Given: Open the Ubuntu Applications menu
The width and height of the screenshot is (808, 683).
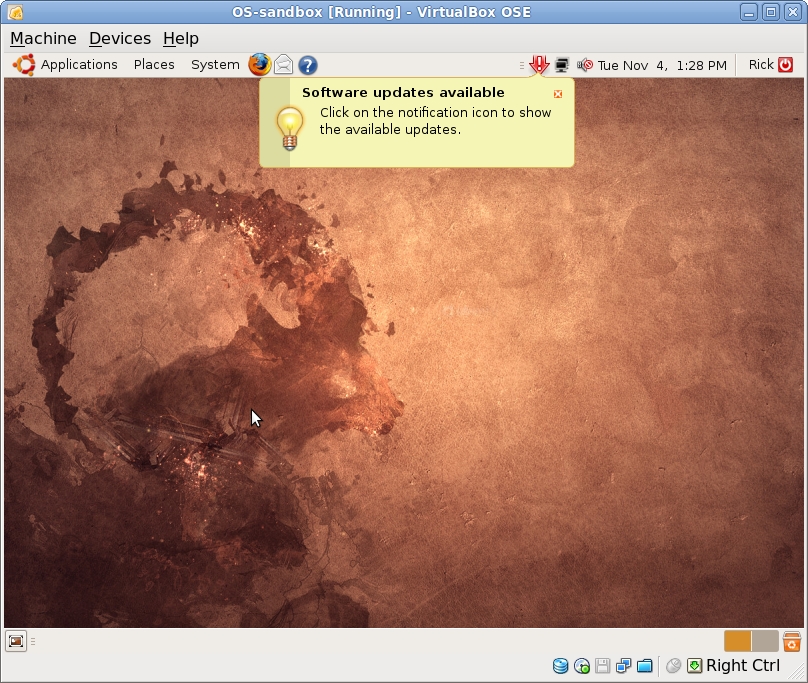Looking at the screenshot, I should coord(79,65).
